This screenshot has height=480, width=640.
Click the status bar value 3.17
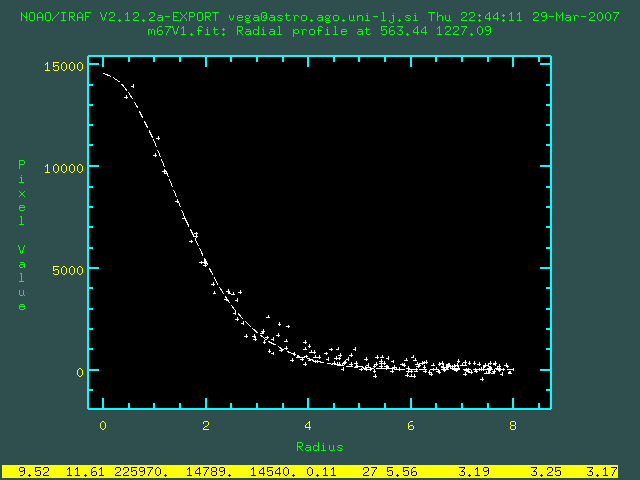coord(602,472)
